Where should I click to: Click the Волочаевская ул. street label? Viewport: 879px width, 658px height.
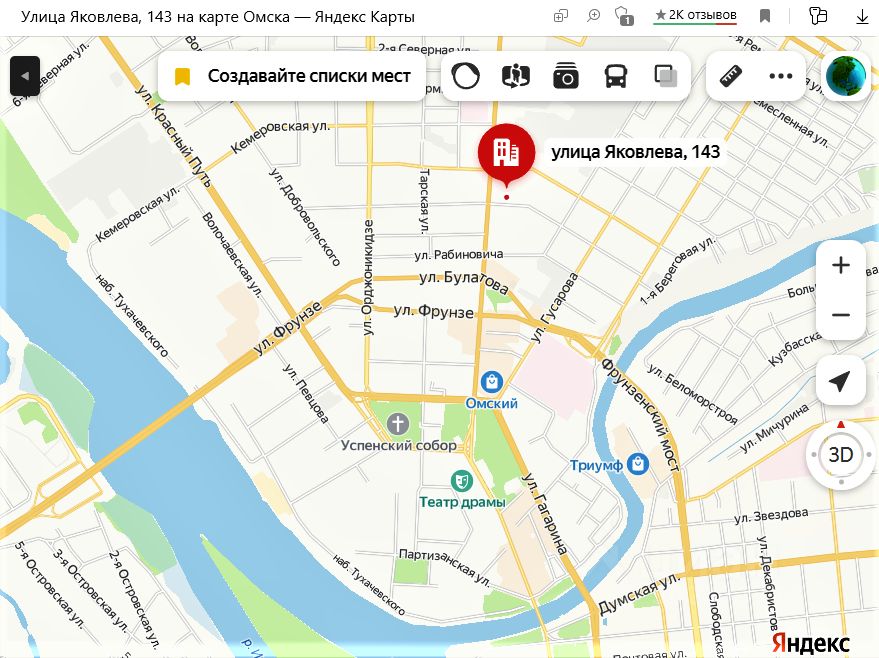[232, 254]
